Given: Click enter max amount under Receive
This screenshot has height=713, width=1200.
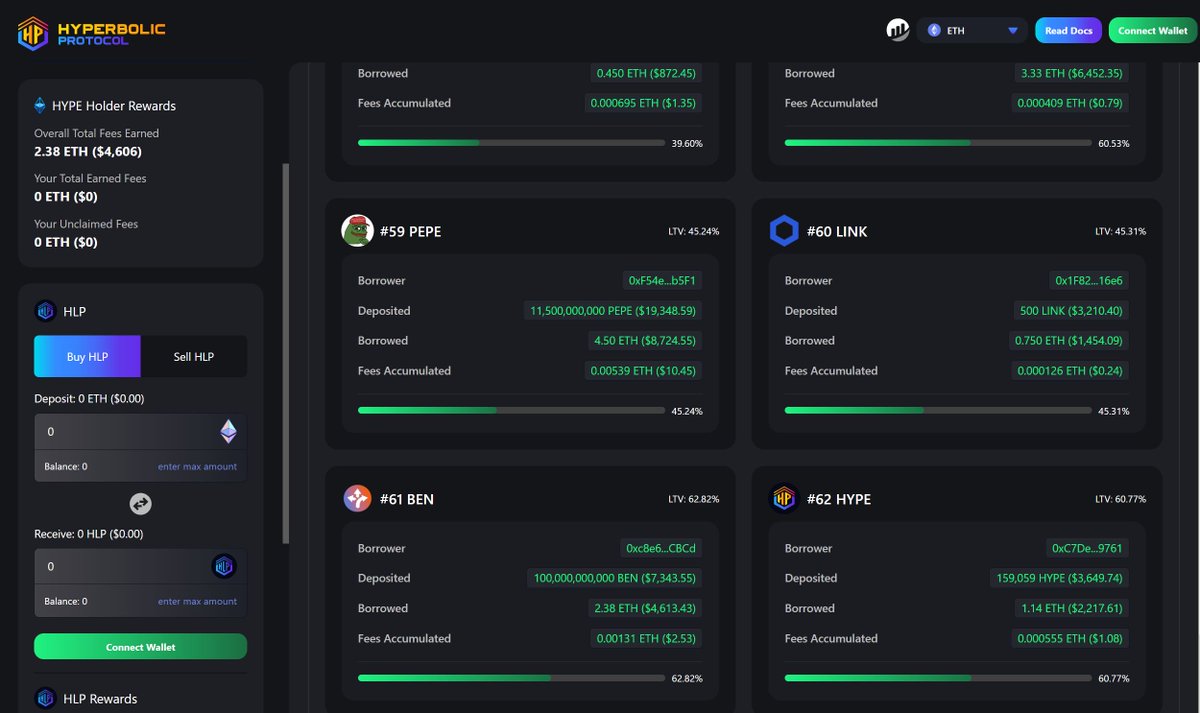Looking at the screenshot, I should [x=197, y=601].
